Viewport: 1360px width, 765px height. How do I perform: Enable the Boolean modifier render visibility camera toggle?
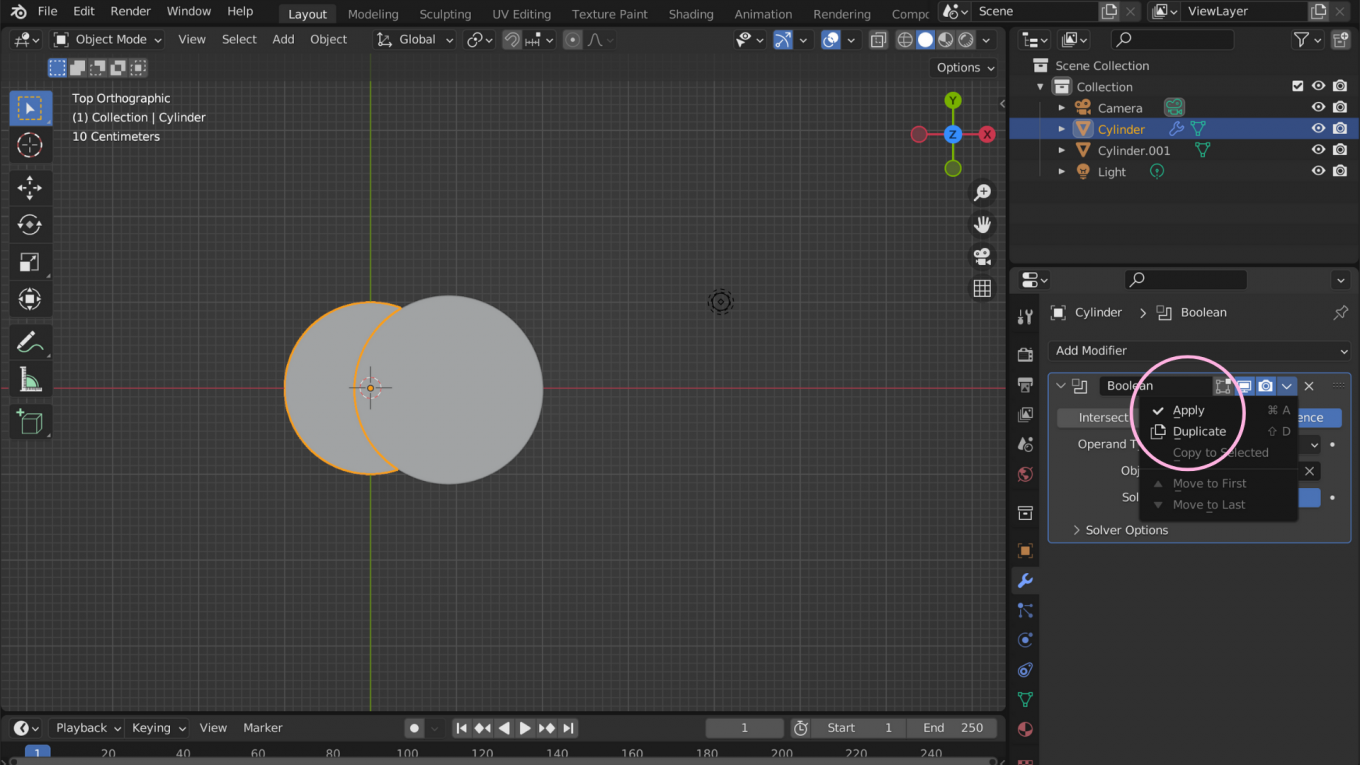coord(1265,385)
